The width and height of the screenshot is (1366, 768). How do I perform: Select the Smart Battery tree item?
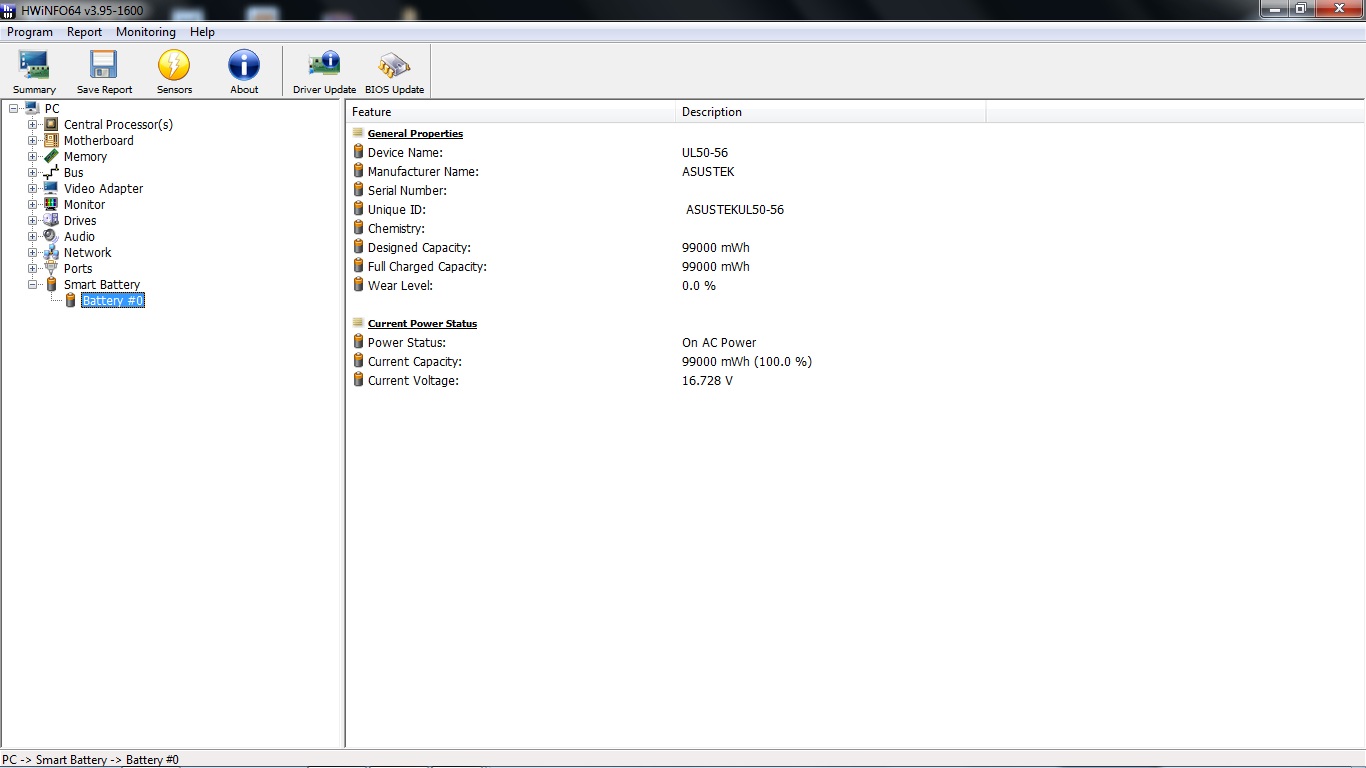coord(102,284)
